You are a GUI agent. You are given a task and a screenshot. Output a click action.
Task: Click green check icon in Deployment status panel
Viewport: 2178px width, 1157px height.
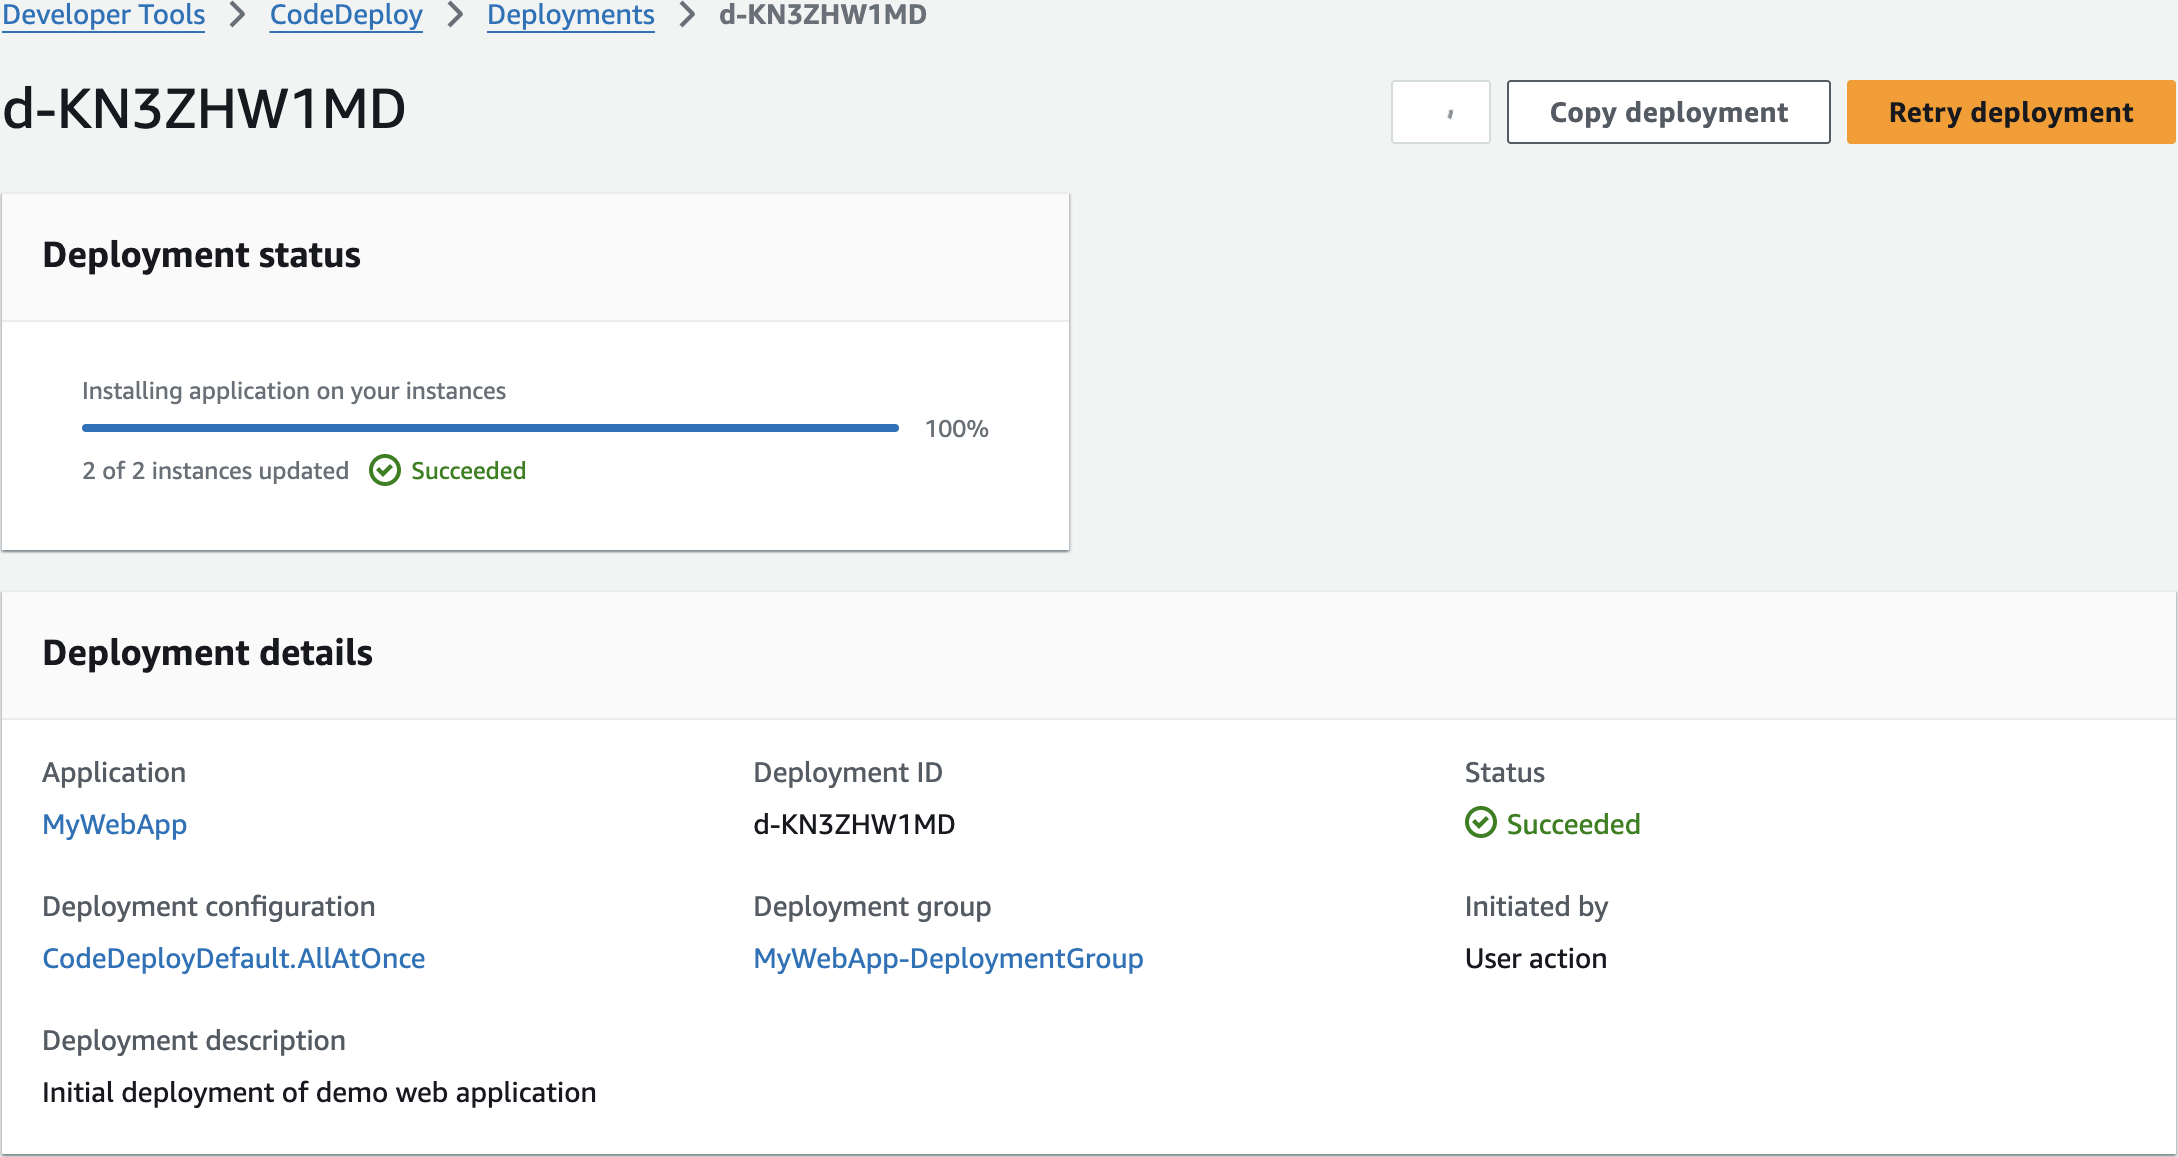tap(385, 470)
